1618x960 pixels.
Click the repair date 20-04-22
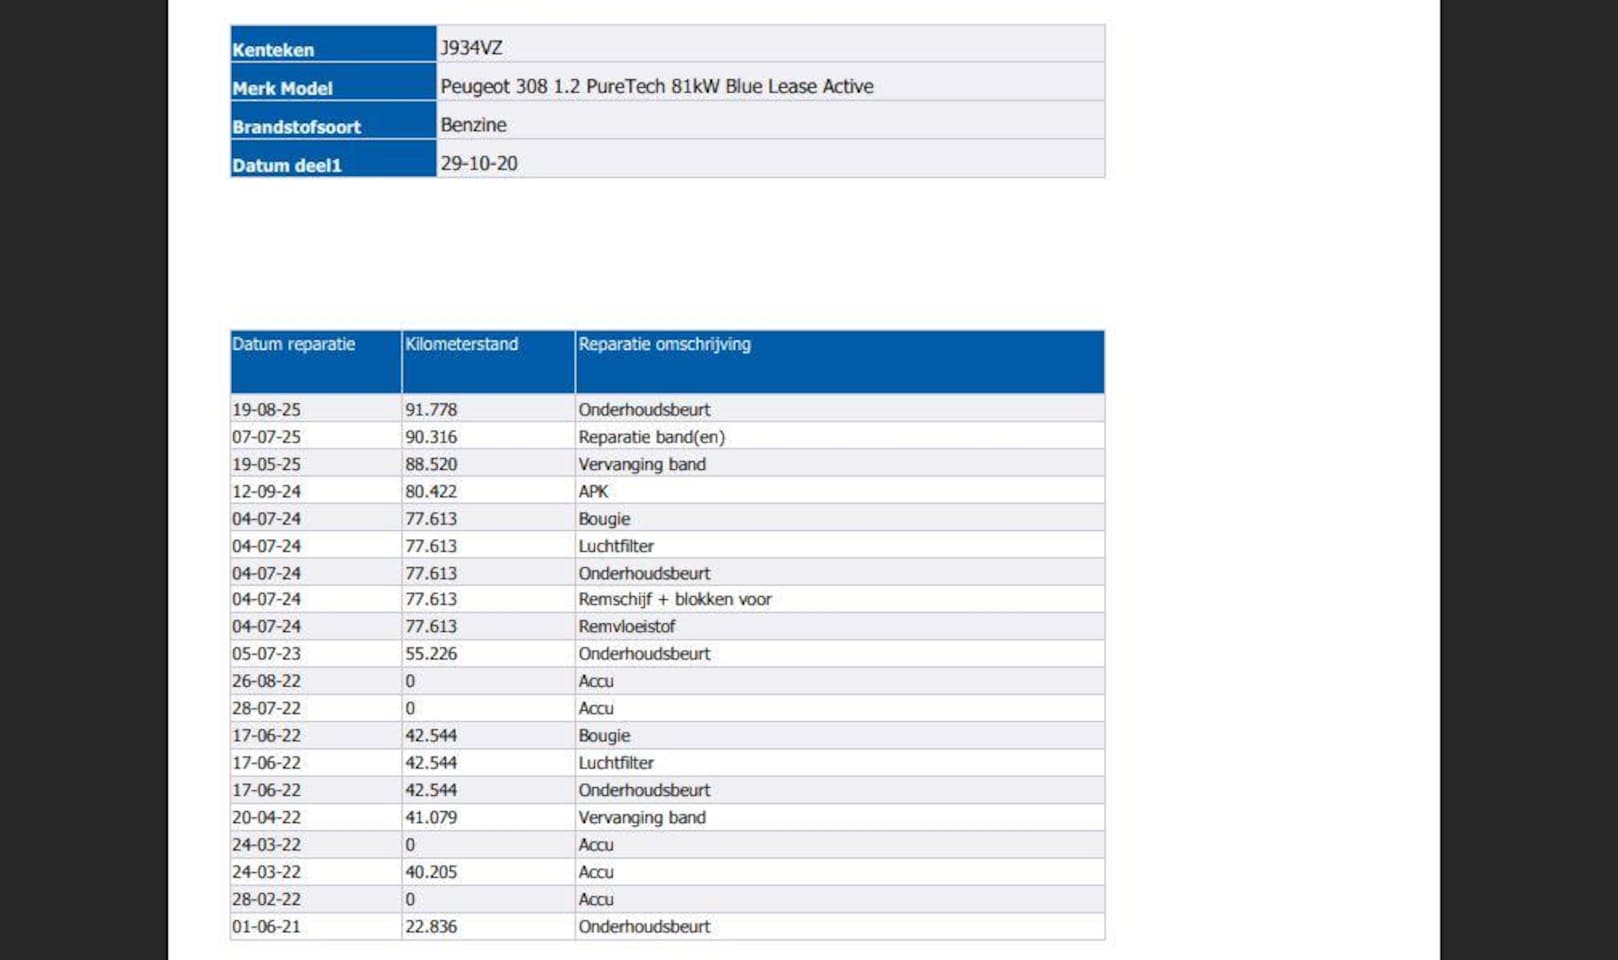(x=266, y=818)
